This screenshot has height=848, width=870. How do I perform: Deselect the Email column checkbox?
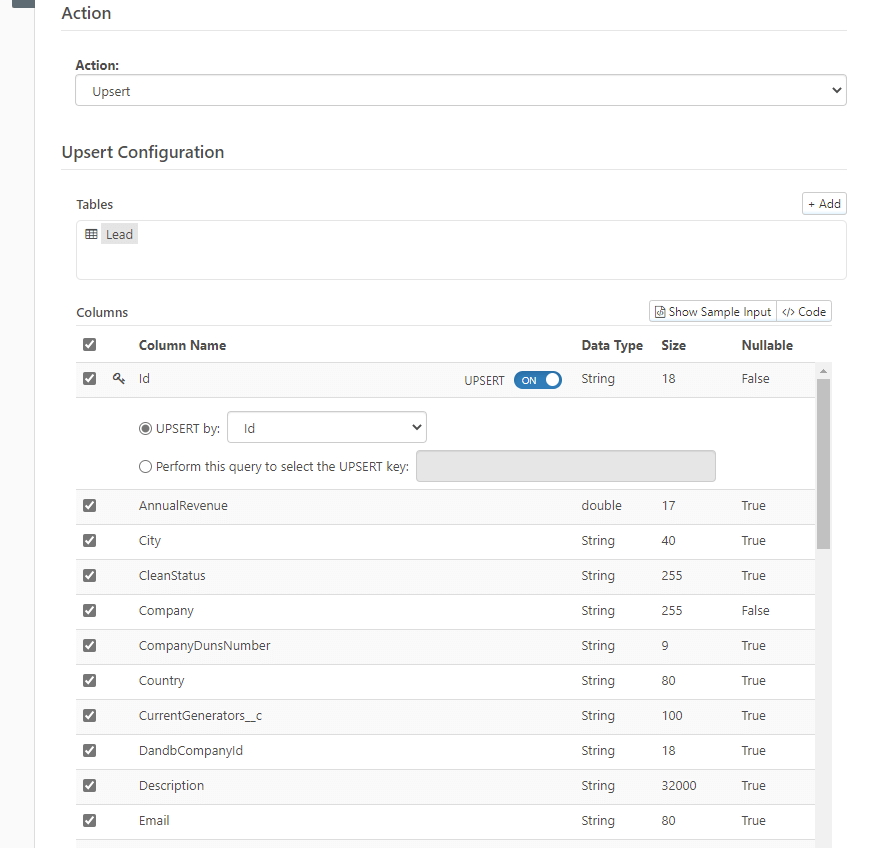89,821
